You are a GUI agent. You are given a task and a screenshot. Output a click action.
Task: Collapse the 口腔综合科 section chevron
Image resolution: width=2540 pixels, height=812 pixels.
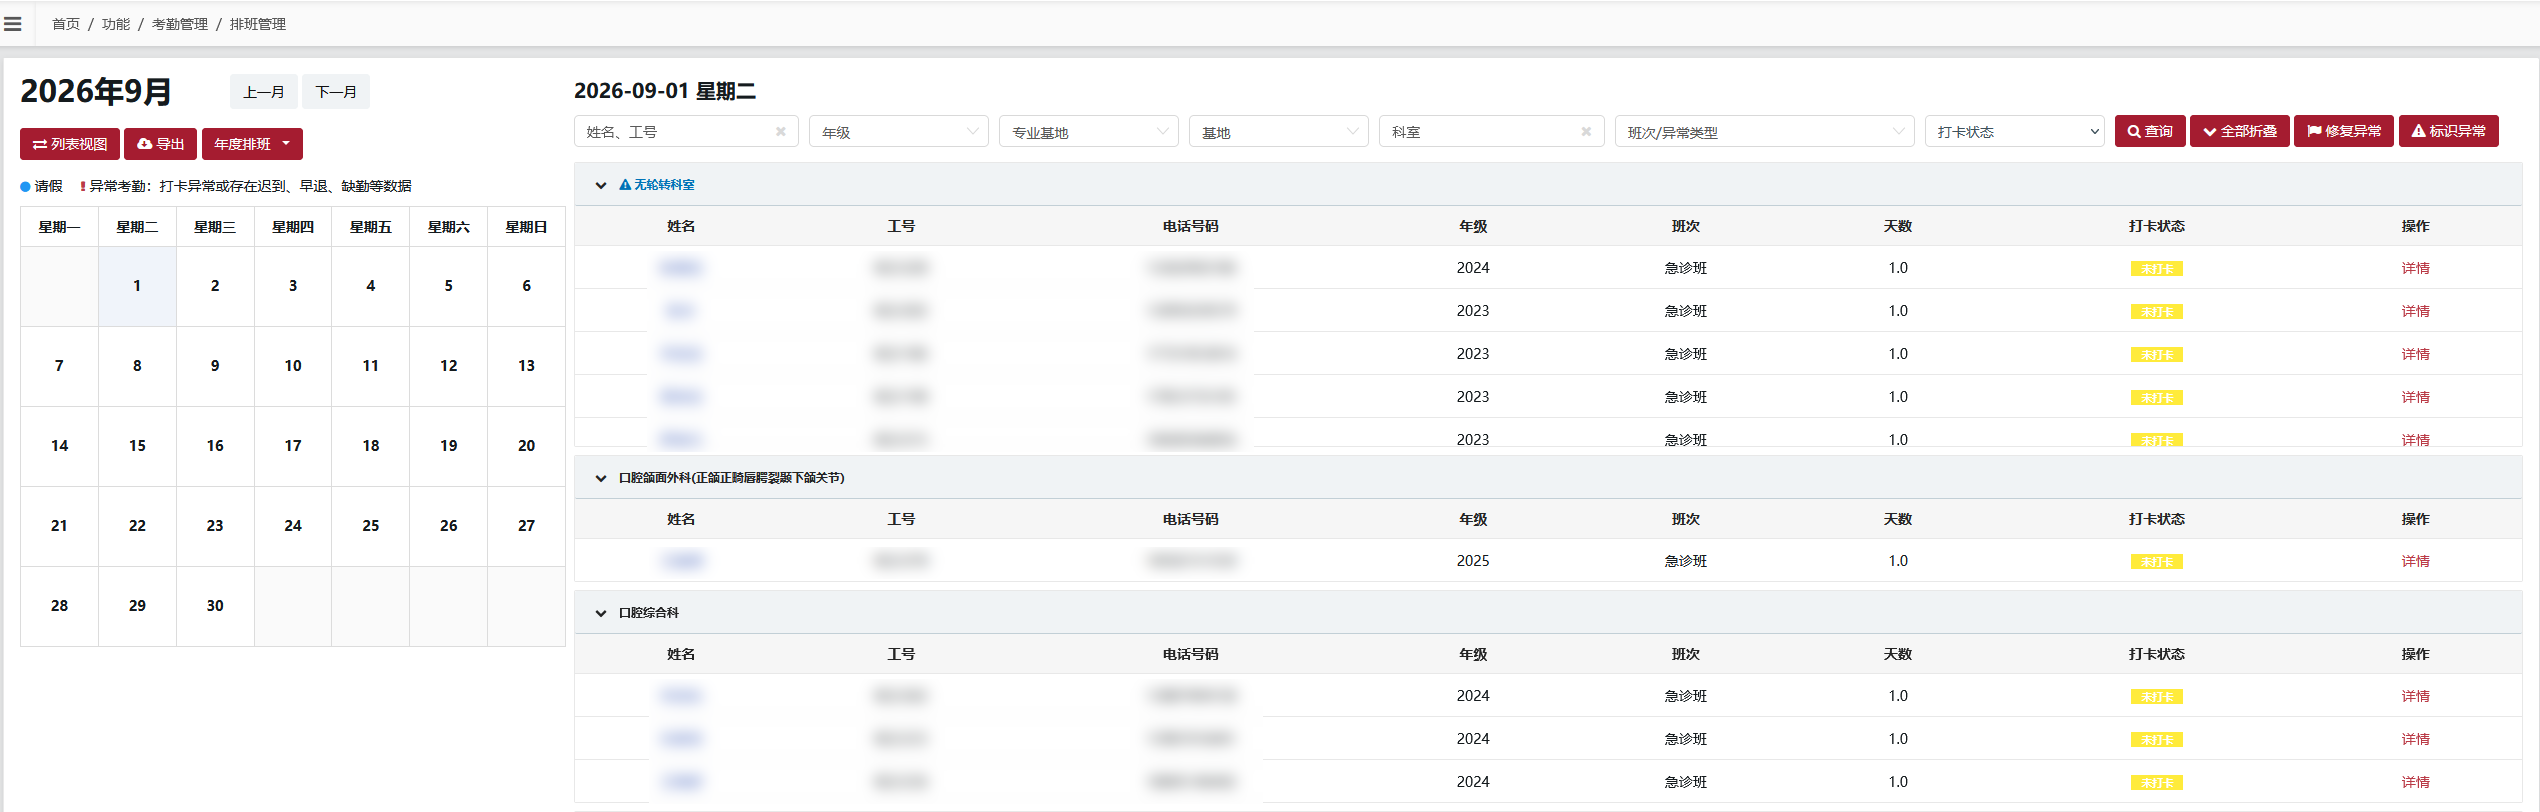[601, 613]
